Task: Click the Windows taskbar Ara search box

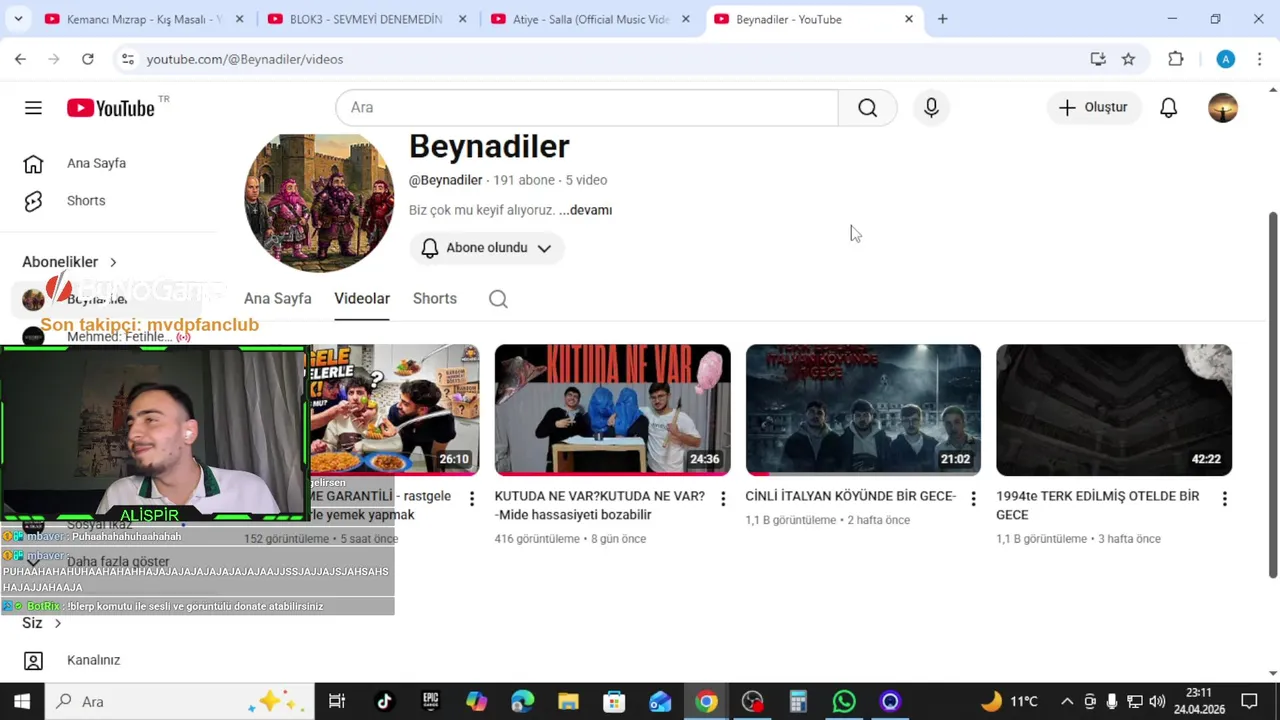Action: (x=180, y=701)
